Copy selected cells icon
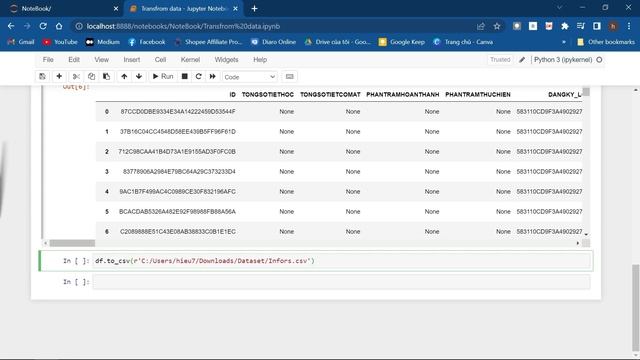 [x=91, y=76]
